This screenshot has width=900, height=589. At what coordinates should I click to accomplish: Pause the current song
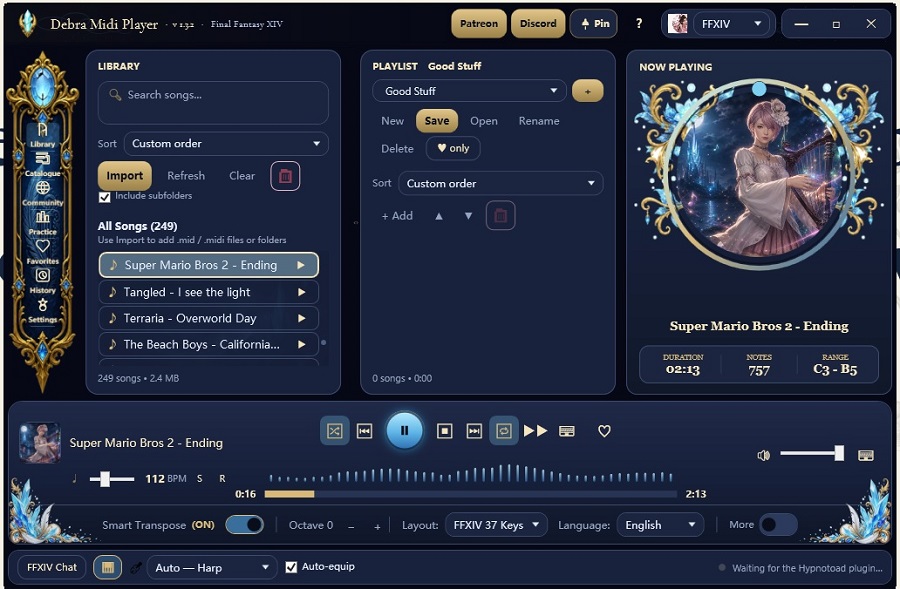[405, 431]
